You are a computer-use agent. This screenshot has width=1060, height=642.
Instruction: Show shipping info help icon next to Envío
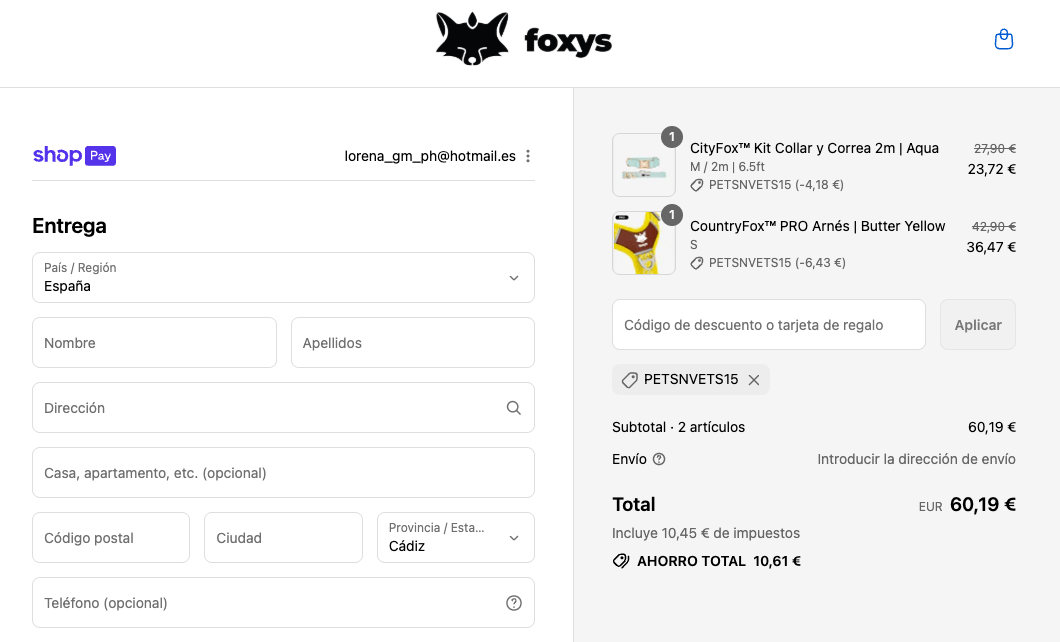point(659,459)
